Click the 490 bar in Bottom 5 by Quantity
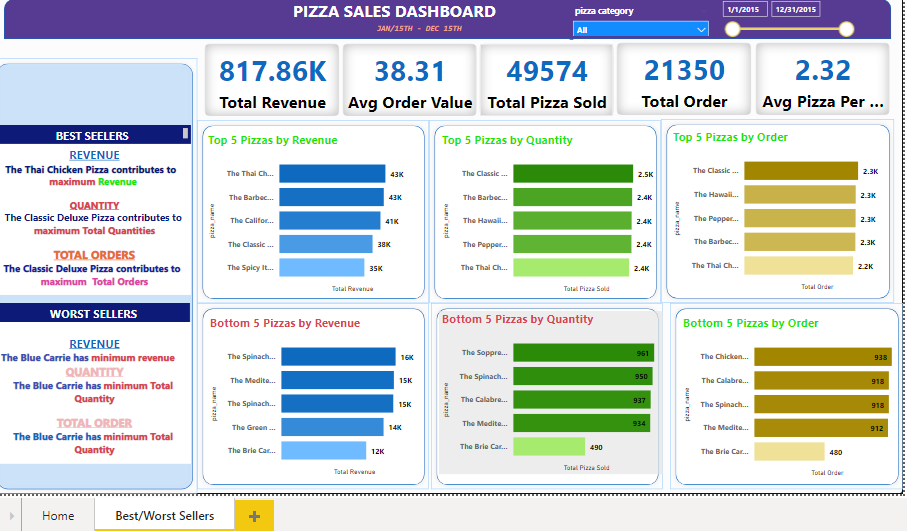 click(x=549, y=446)
